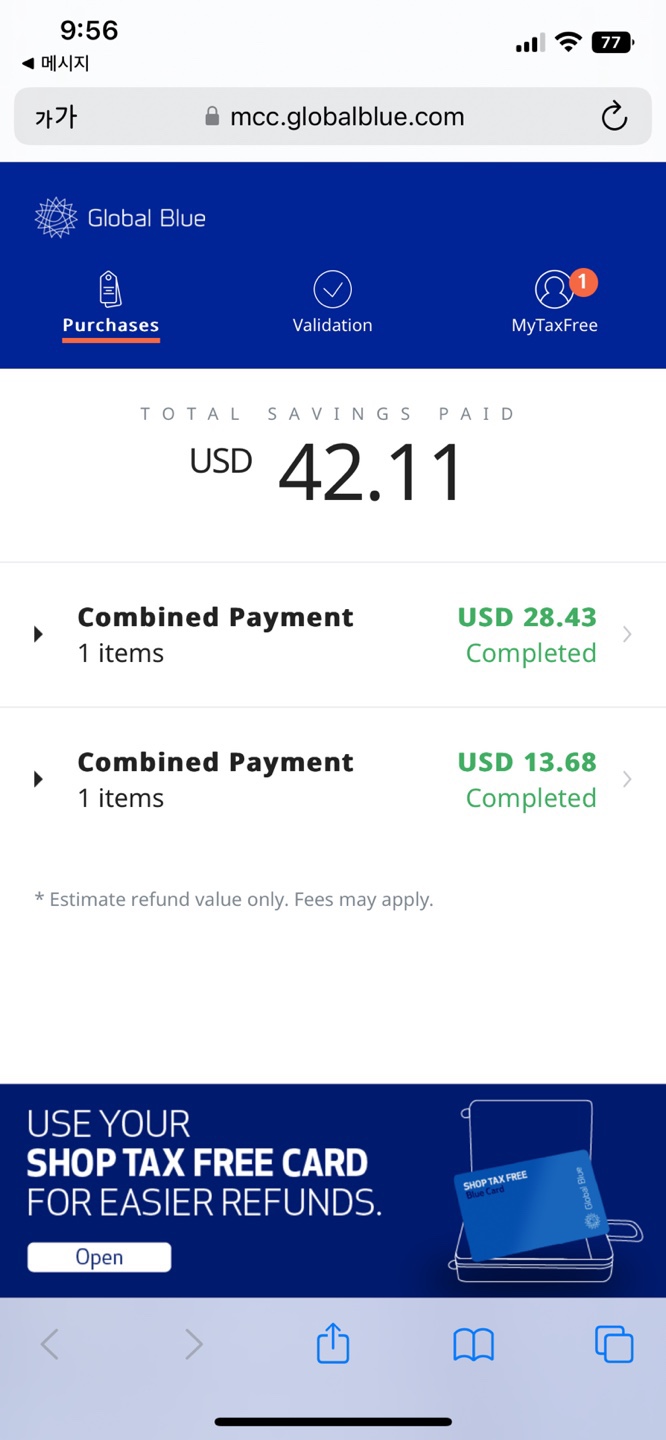Screen dimensions: 666x1440
Task: Open details chevron for USD 13.68 payment
Action: pos(627,779)
